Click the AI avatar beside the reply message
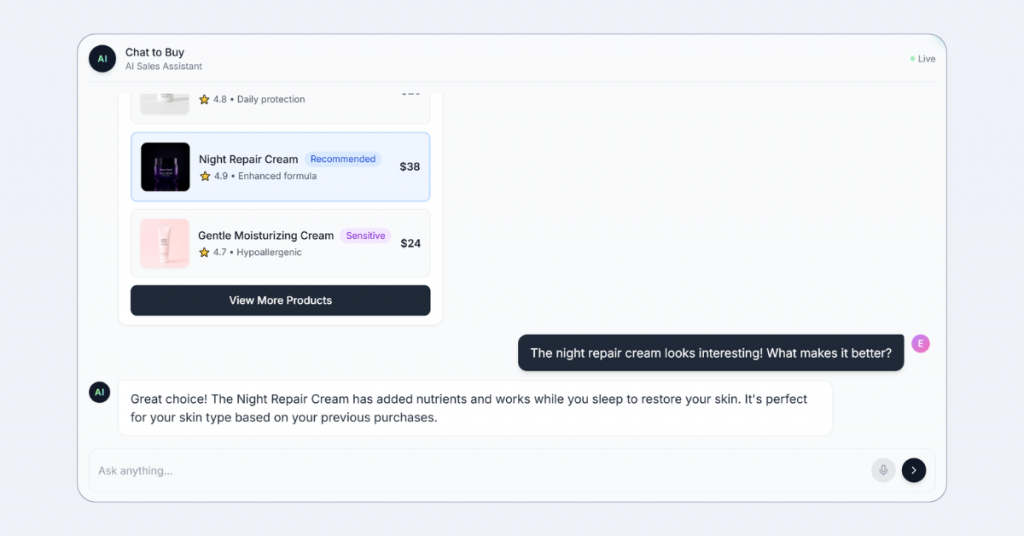 [99, 393]
